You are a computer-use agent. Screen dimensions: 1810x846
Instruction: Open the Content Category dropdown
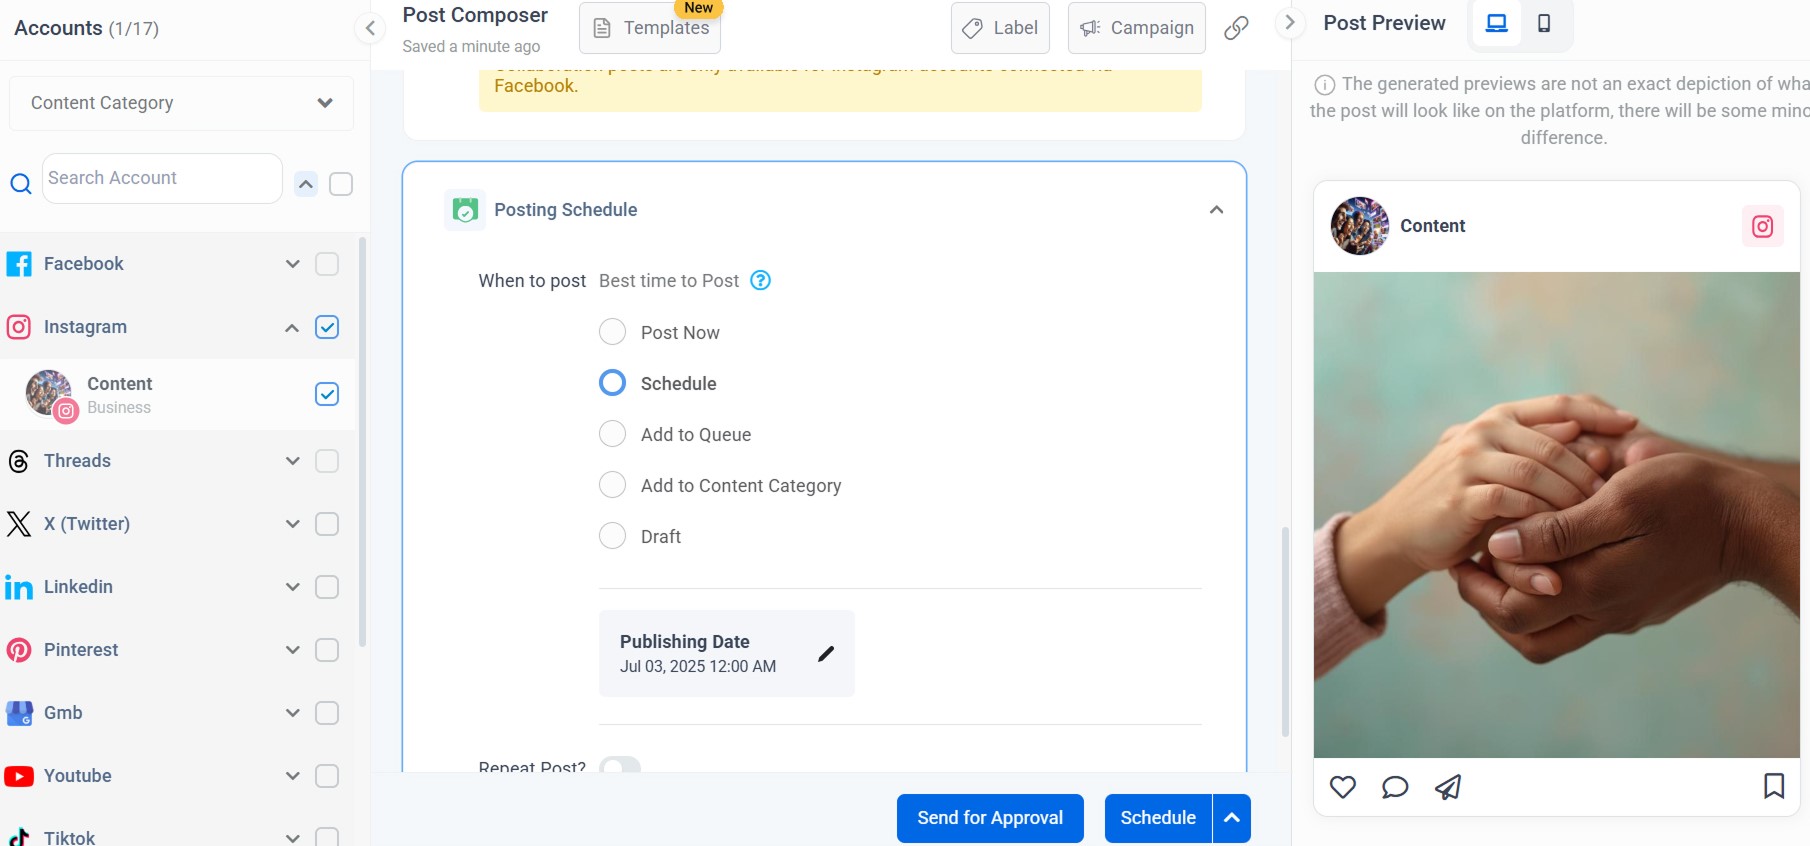click(181, 103)
